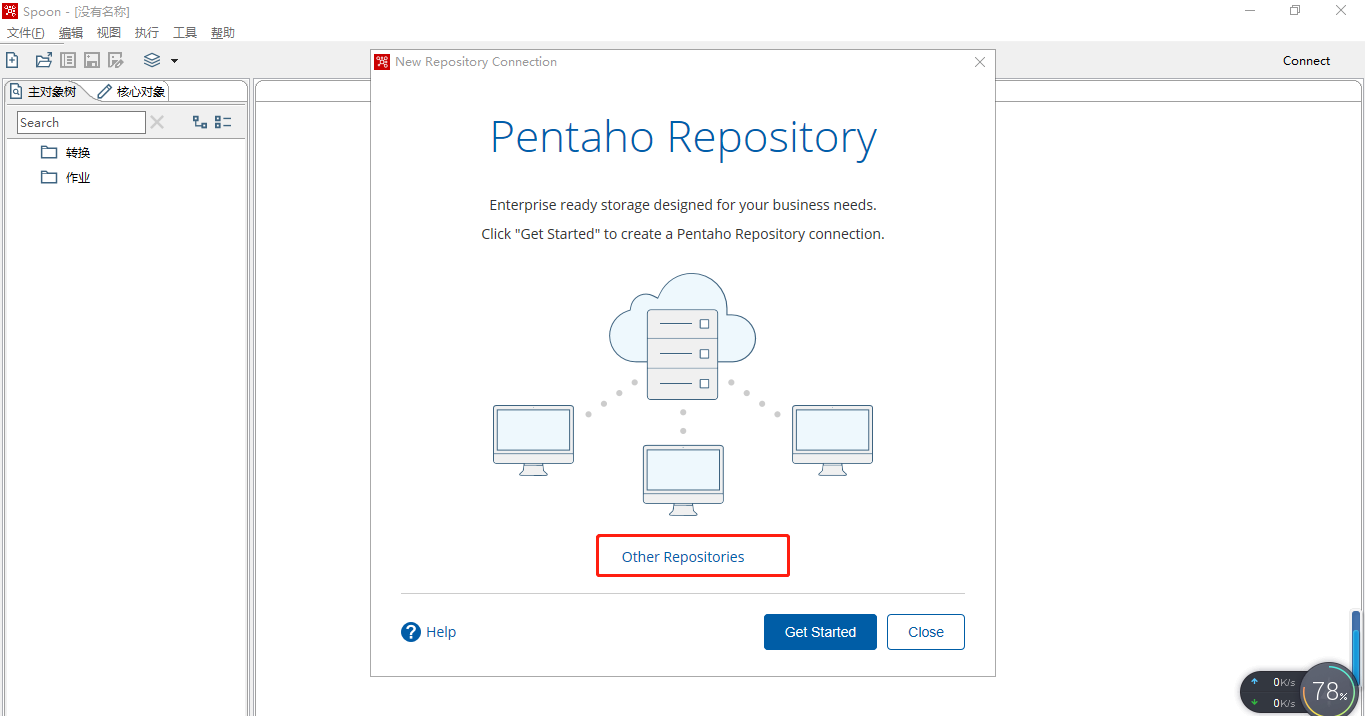Minimize the Spoon window

(1251, 10)
